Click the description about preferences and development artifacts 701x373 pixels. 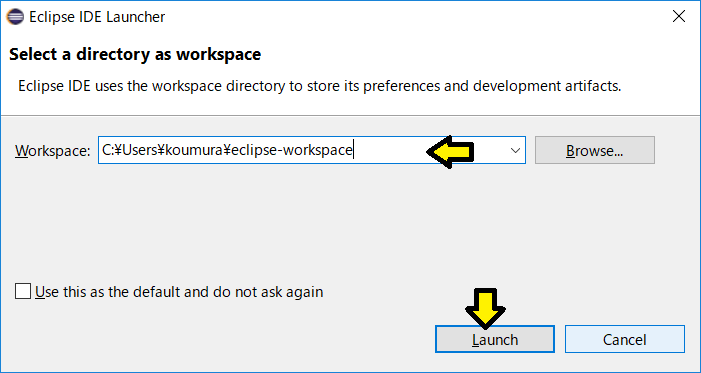(320, 86)
